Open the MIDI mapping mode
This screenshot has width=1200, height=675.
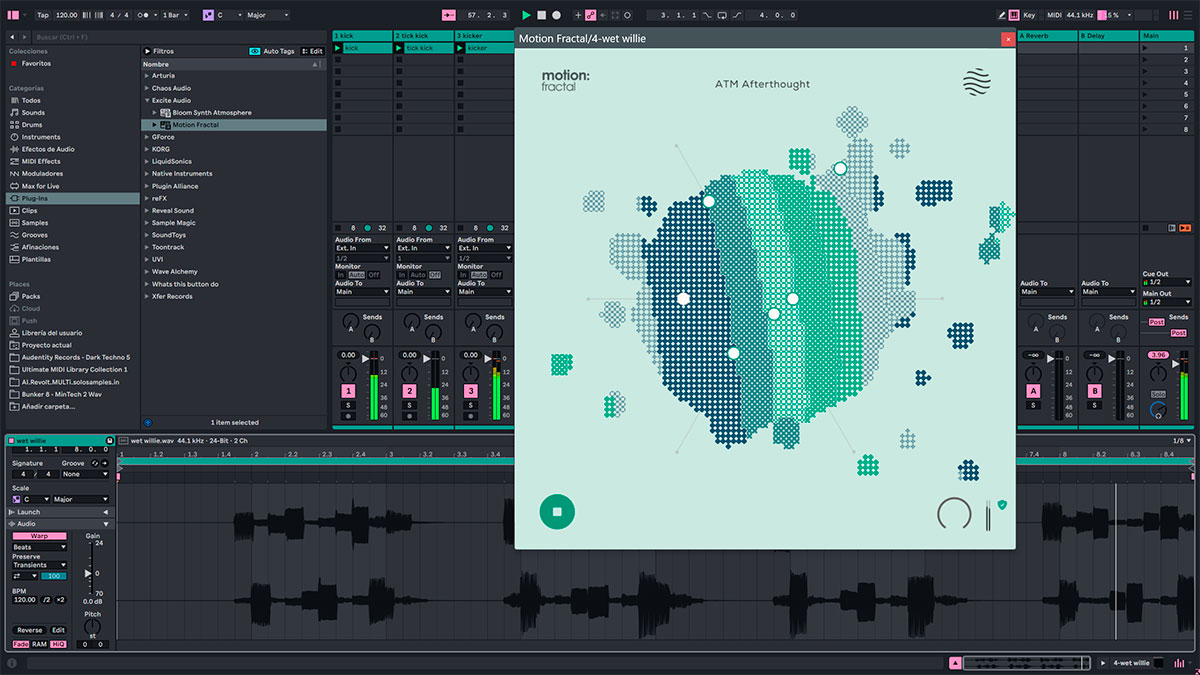pos(1054,15)
